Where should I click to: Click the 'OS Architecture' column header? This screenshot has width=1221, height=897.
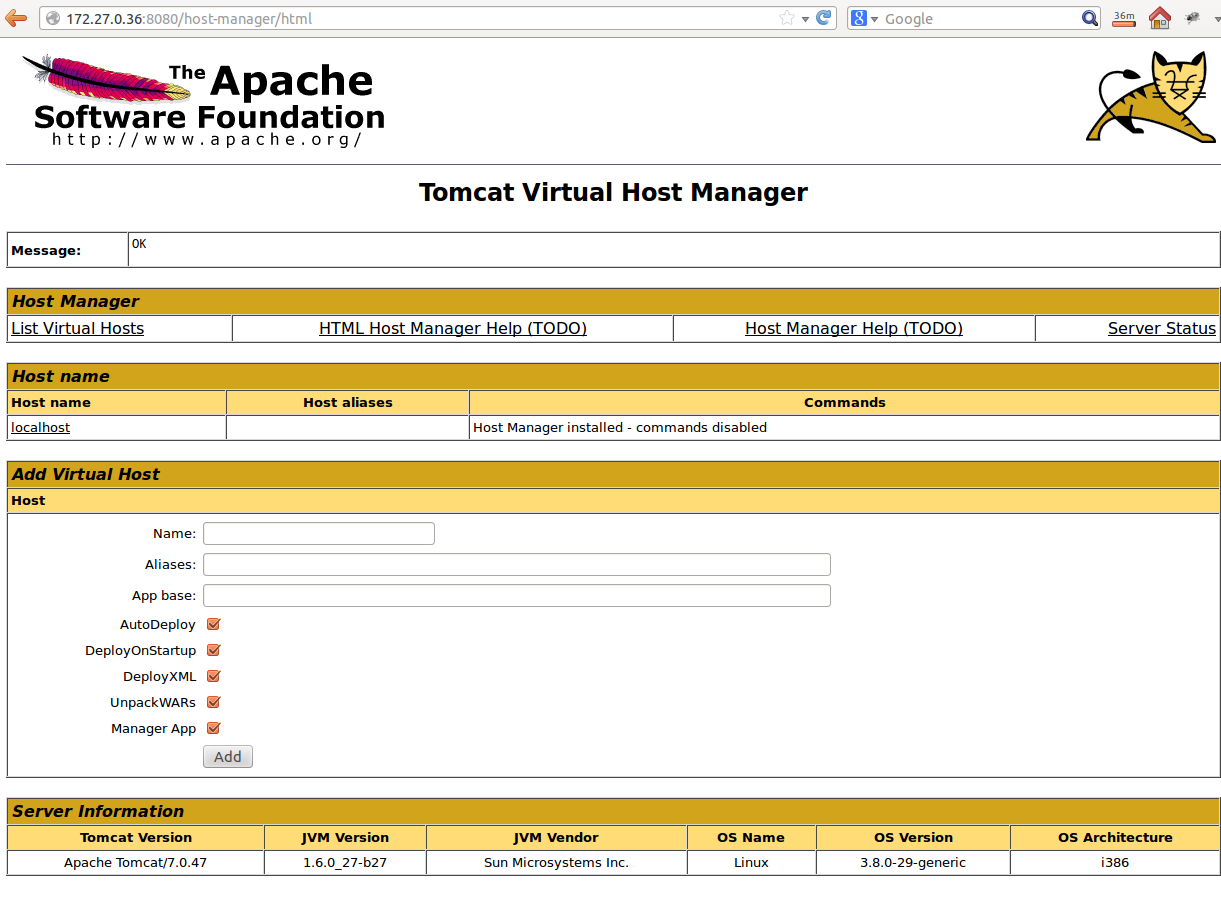(1115, 837)
